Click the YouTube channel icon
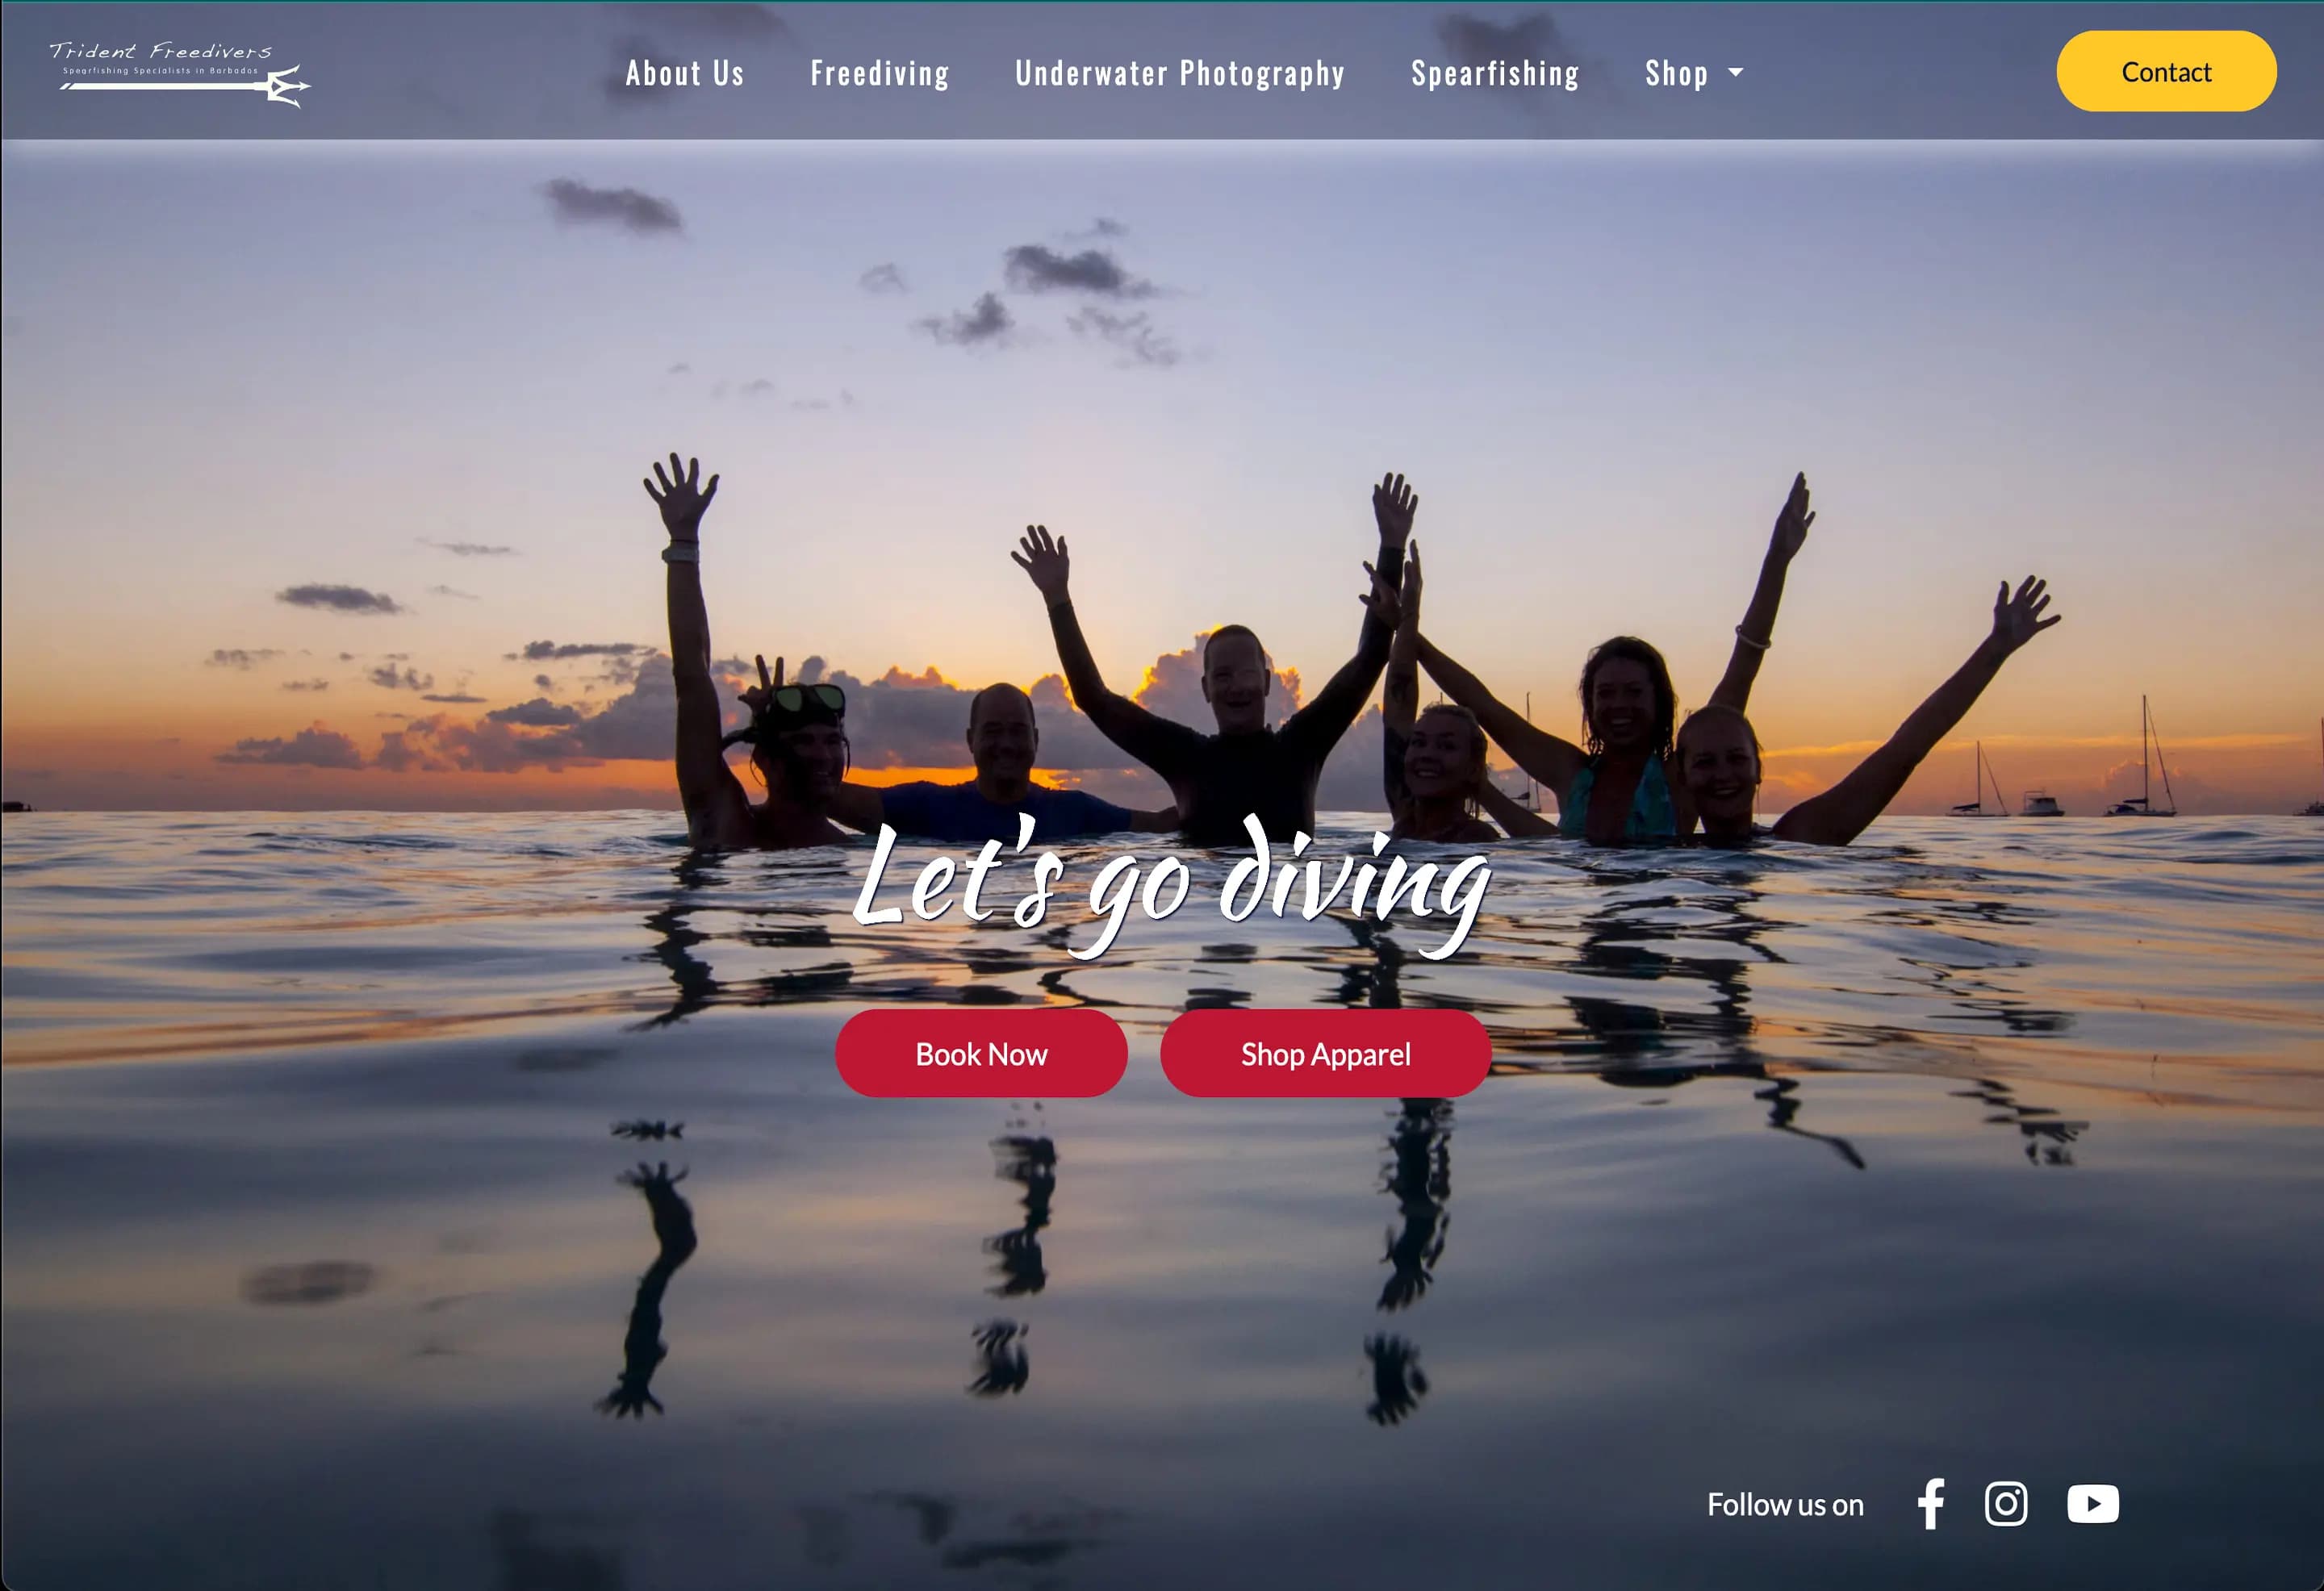 2092,1505
